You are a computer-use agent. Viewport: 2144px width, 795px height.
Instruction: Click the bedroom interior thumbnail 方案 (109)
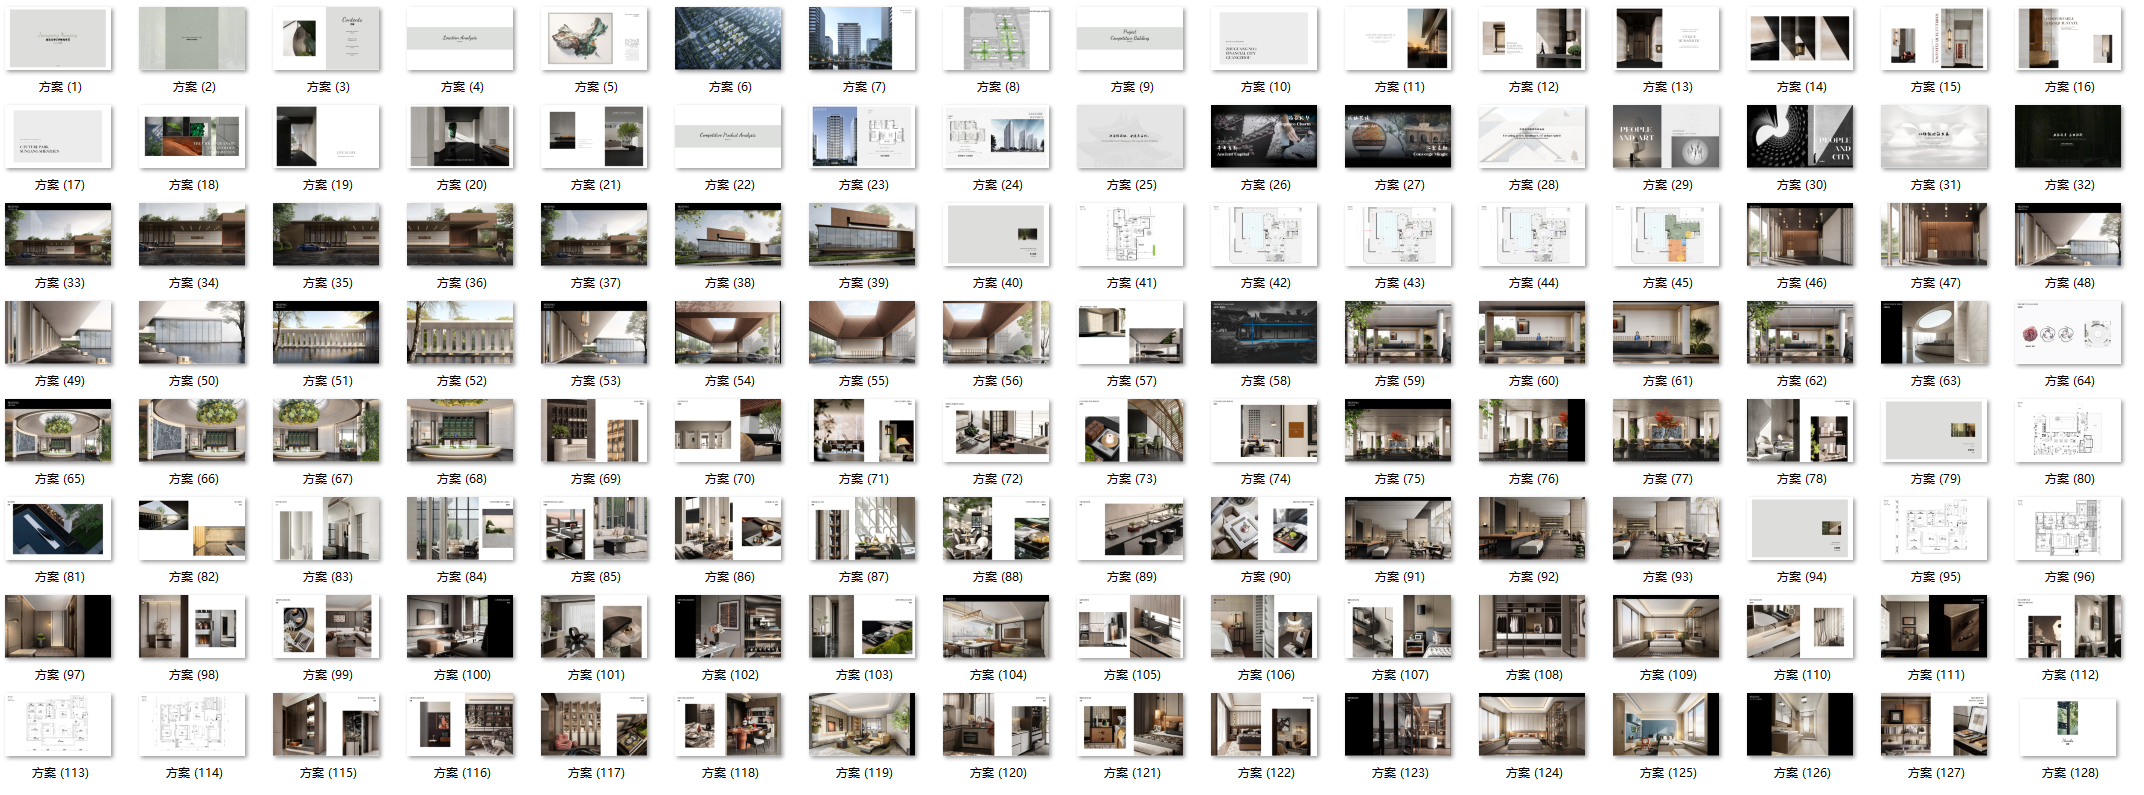[x=1667, y=627]
